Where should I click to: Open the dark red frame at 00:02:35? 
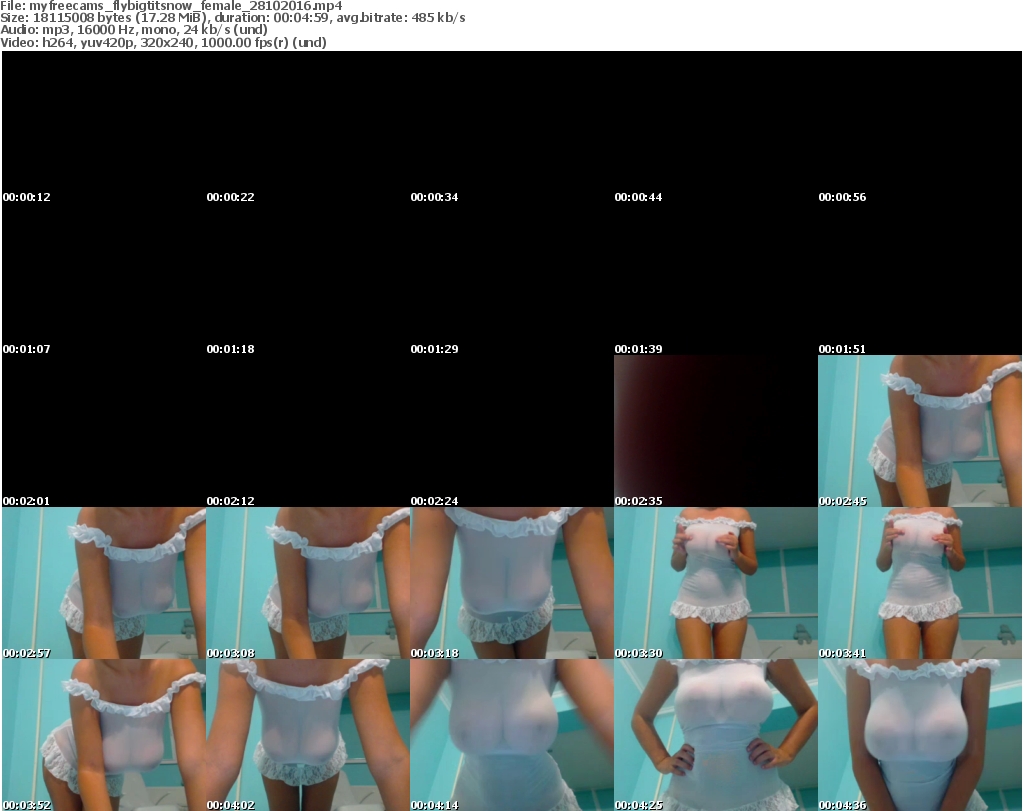pos(716,431)
